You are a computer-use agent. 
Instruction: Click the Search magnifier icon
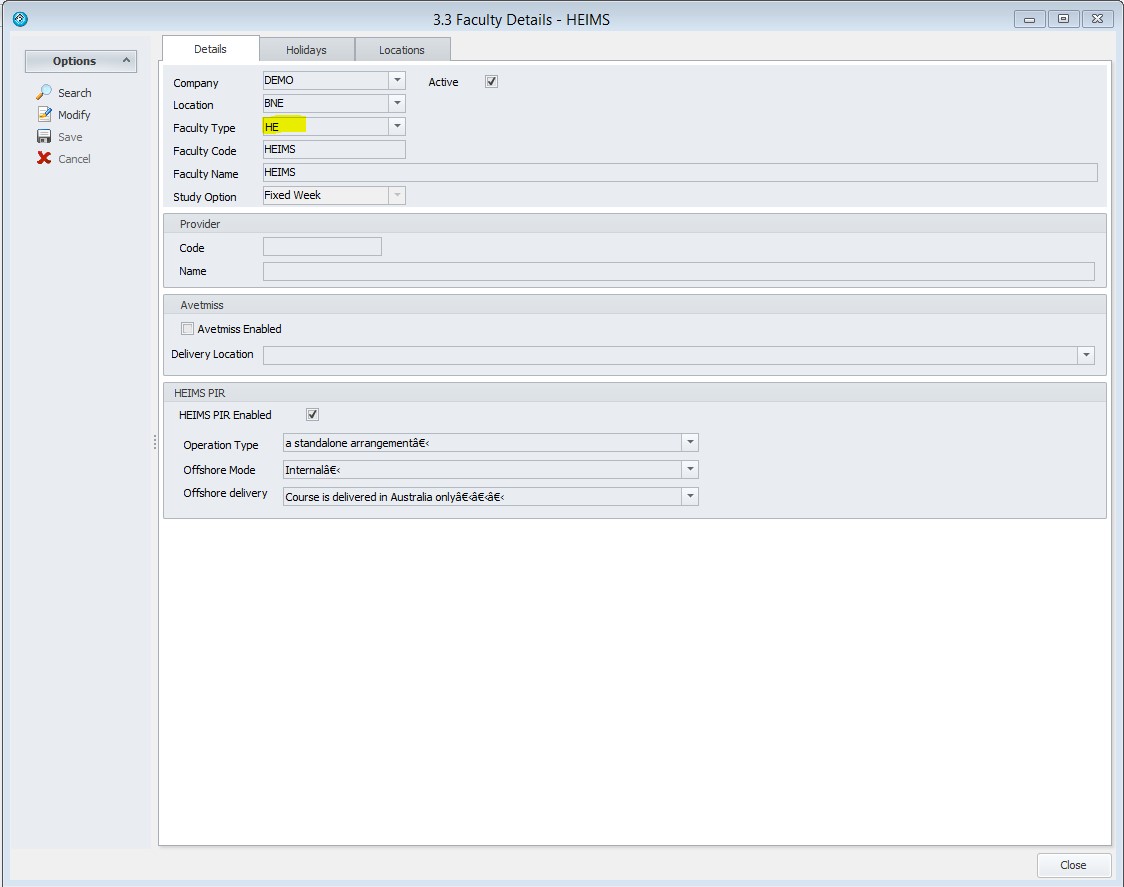(44, 92)
